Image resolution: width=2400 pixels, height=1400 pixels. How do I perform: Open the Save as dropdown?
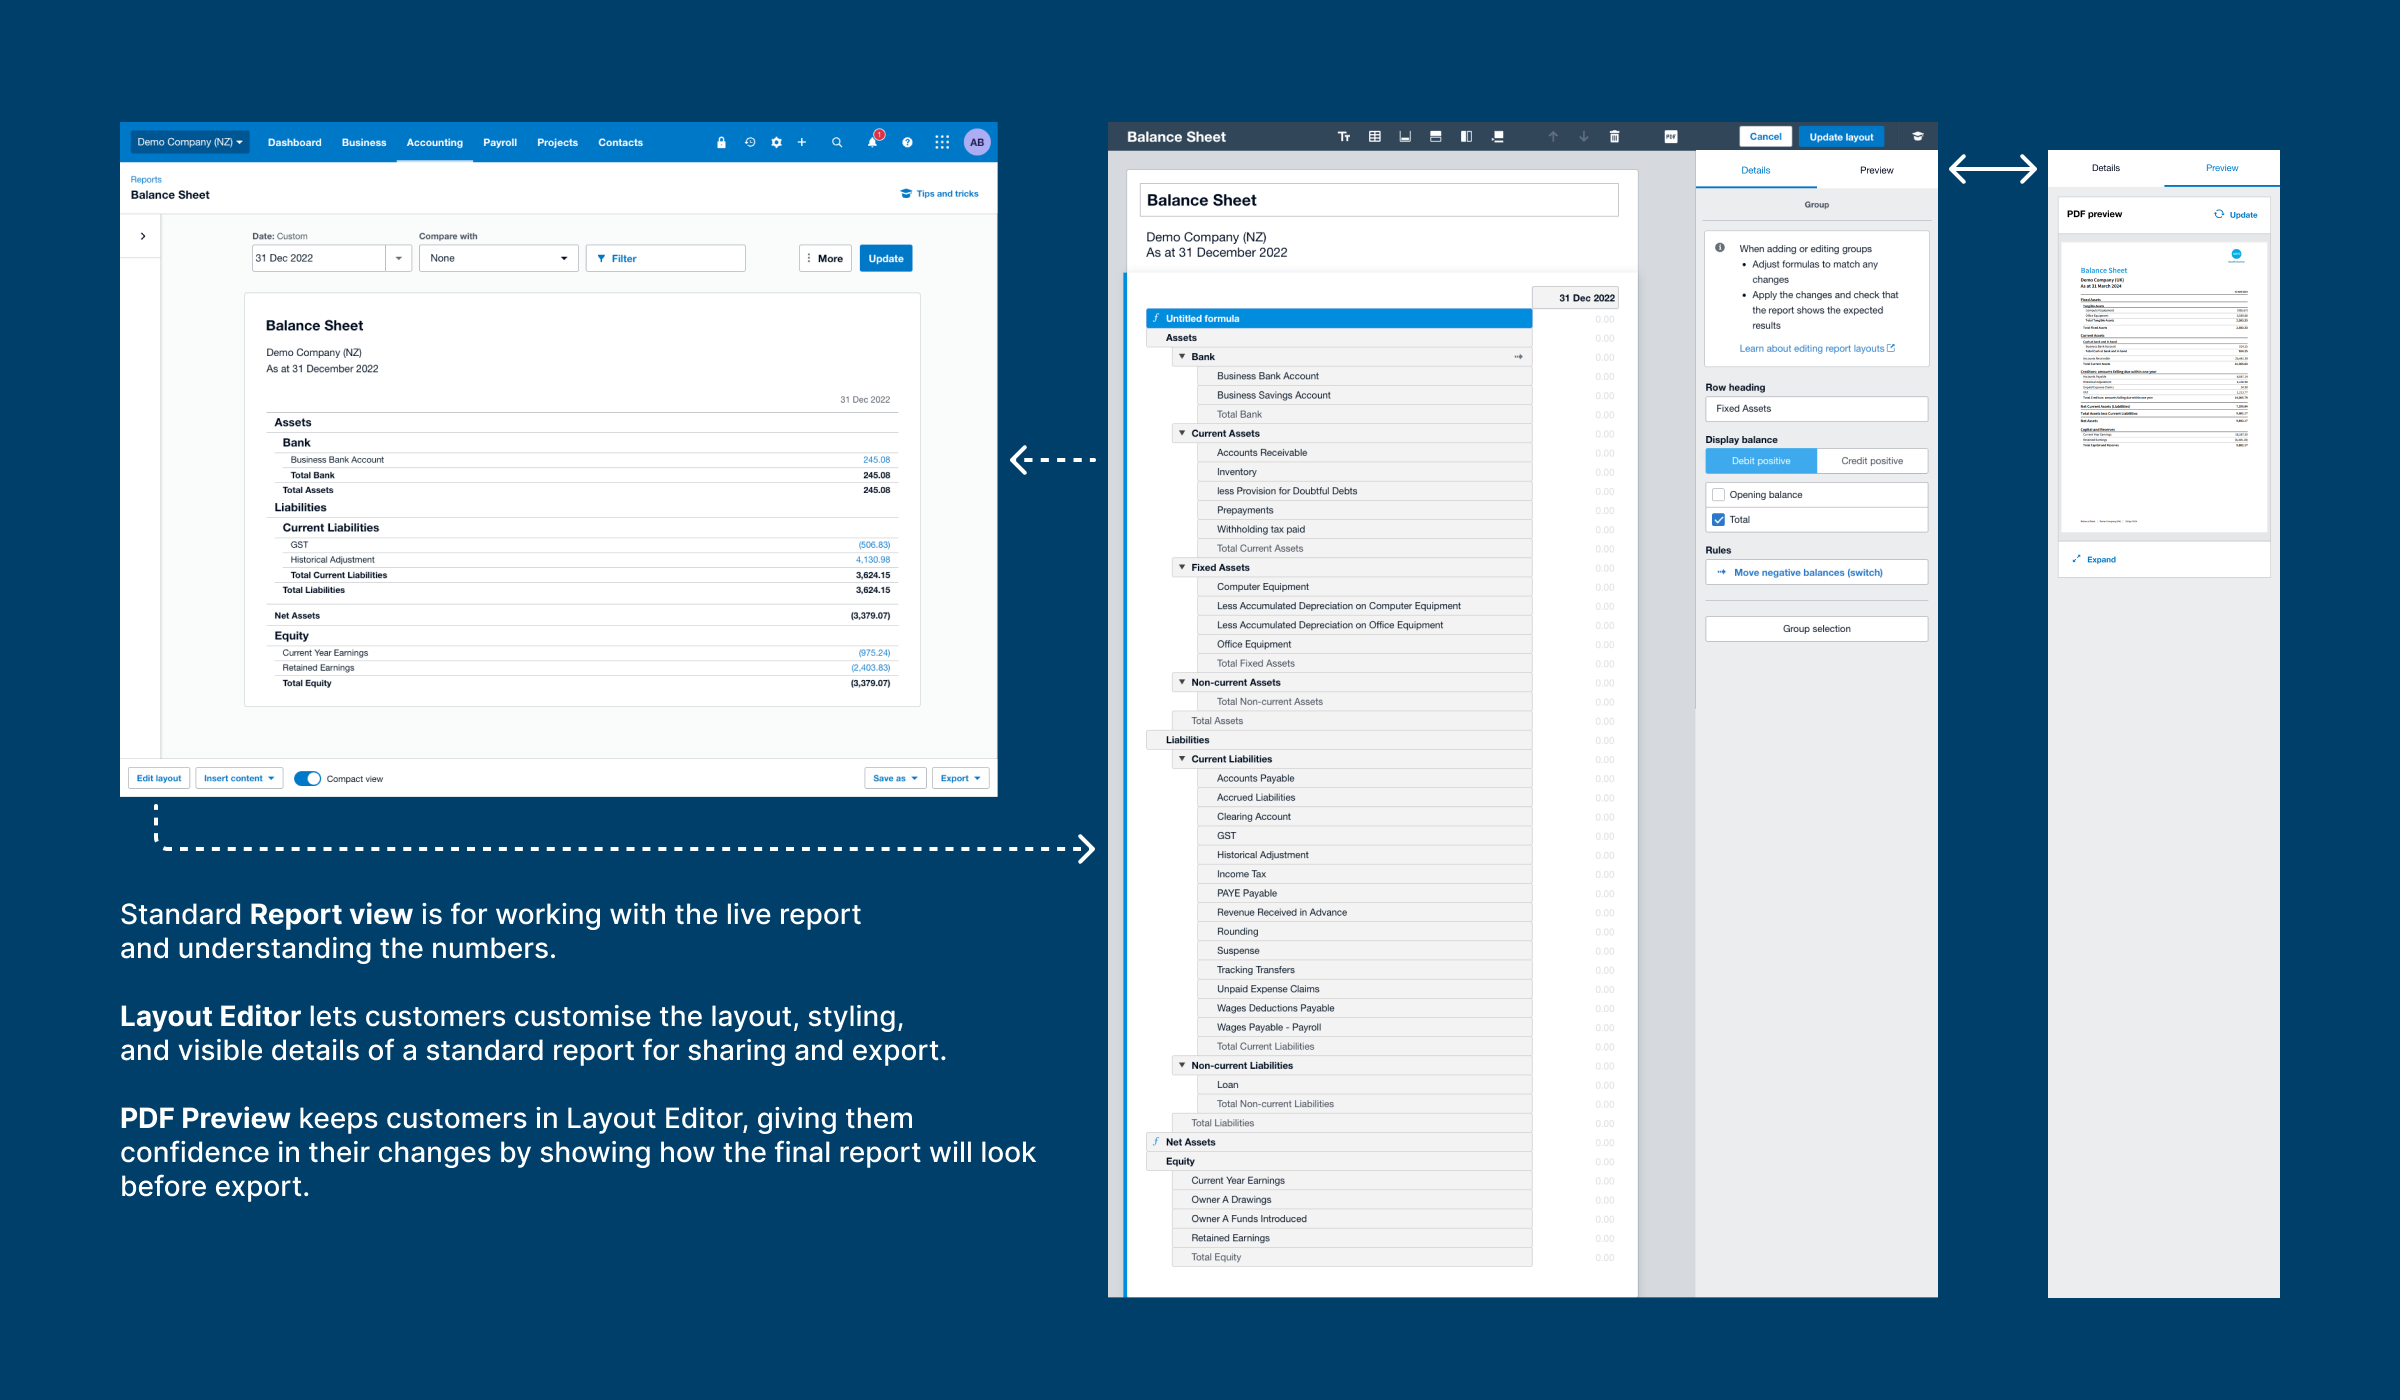895,778
